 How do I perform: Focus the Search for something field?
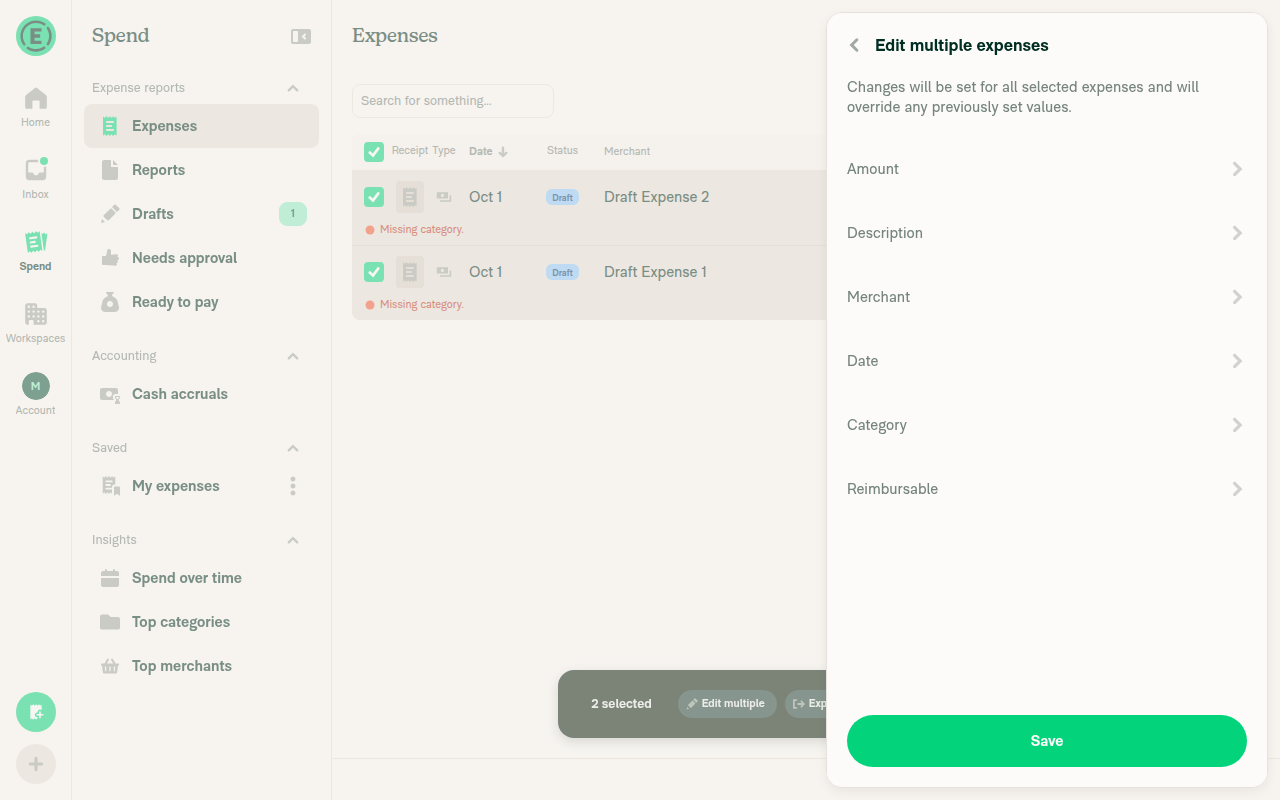click(453, 101)
